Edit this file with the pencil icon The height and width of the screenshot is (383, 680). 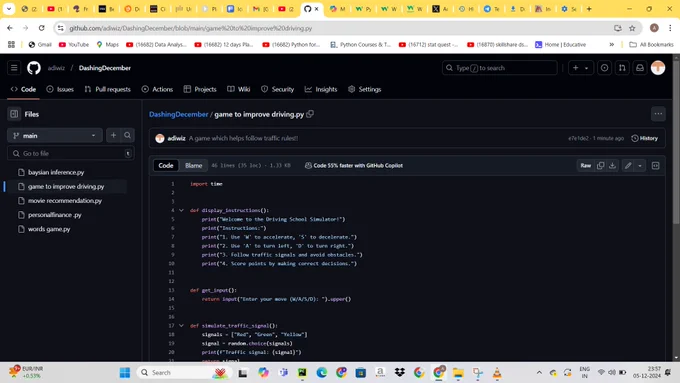point(628,165)
